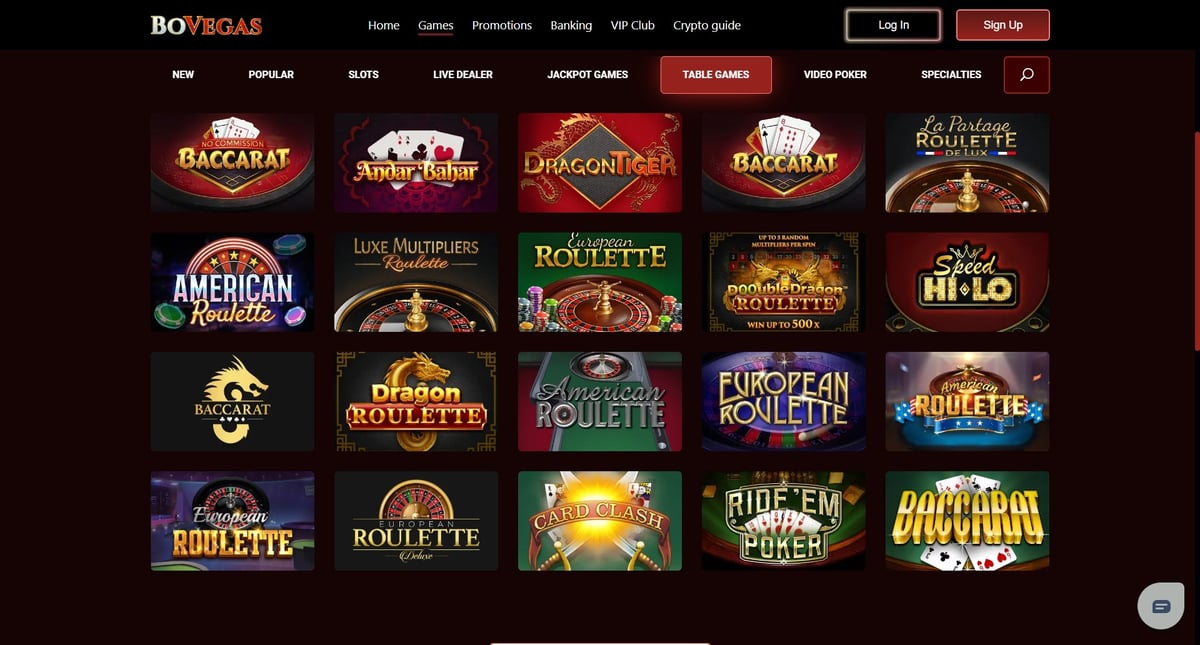
Task: Select the Dragon Roulette game tile
Action: tap(416, 401)
